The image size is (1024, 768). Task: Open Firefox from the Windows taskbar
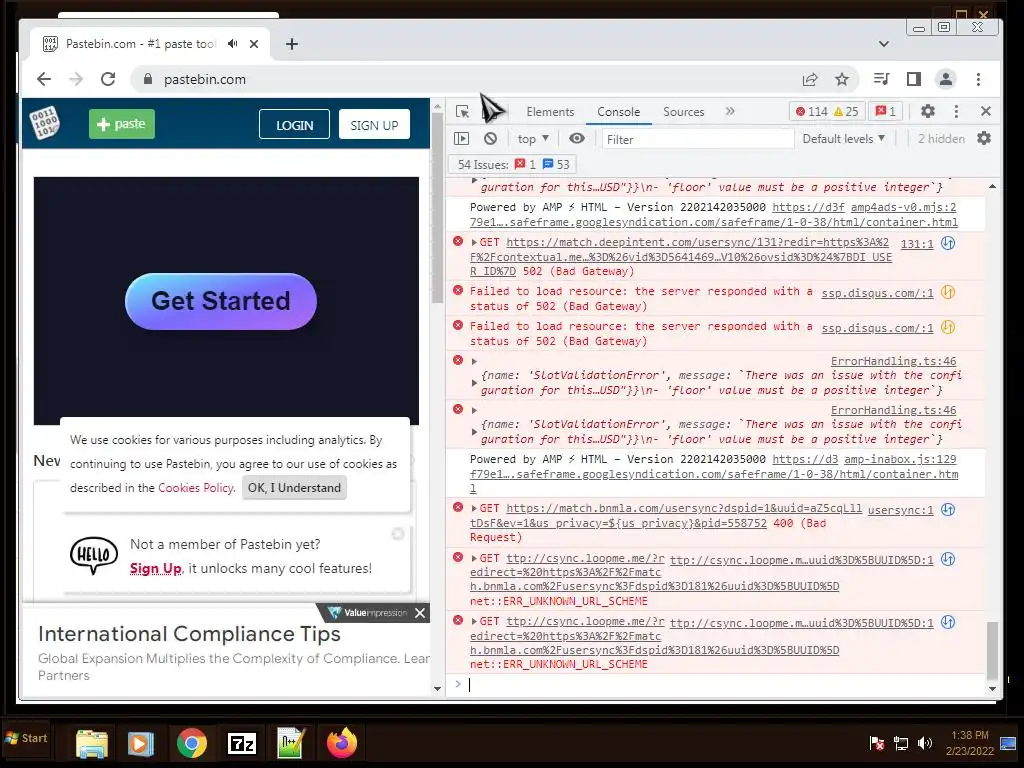[342, 743]
